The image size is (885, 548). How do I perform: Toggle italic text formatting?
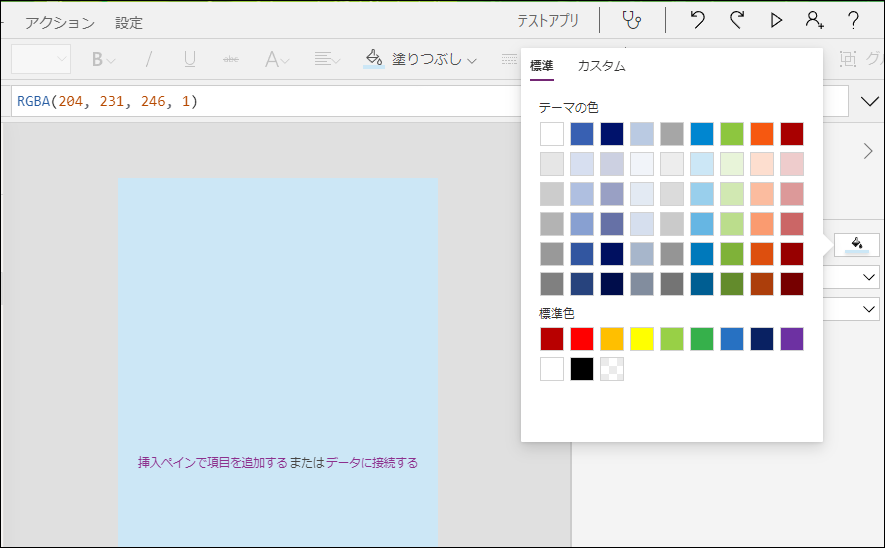(x=148, y=59)
